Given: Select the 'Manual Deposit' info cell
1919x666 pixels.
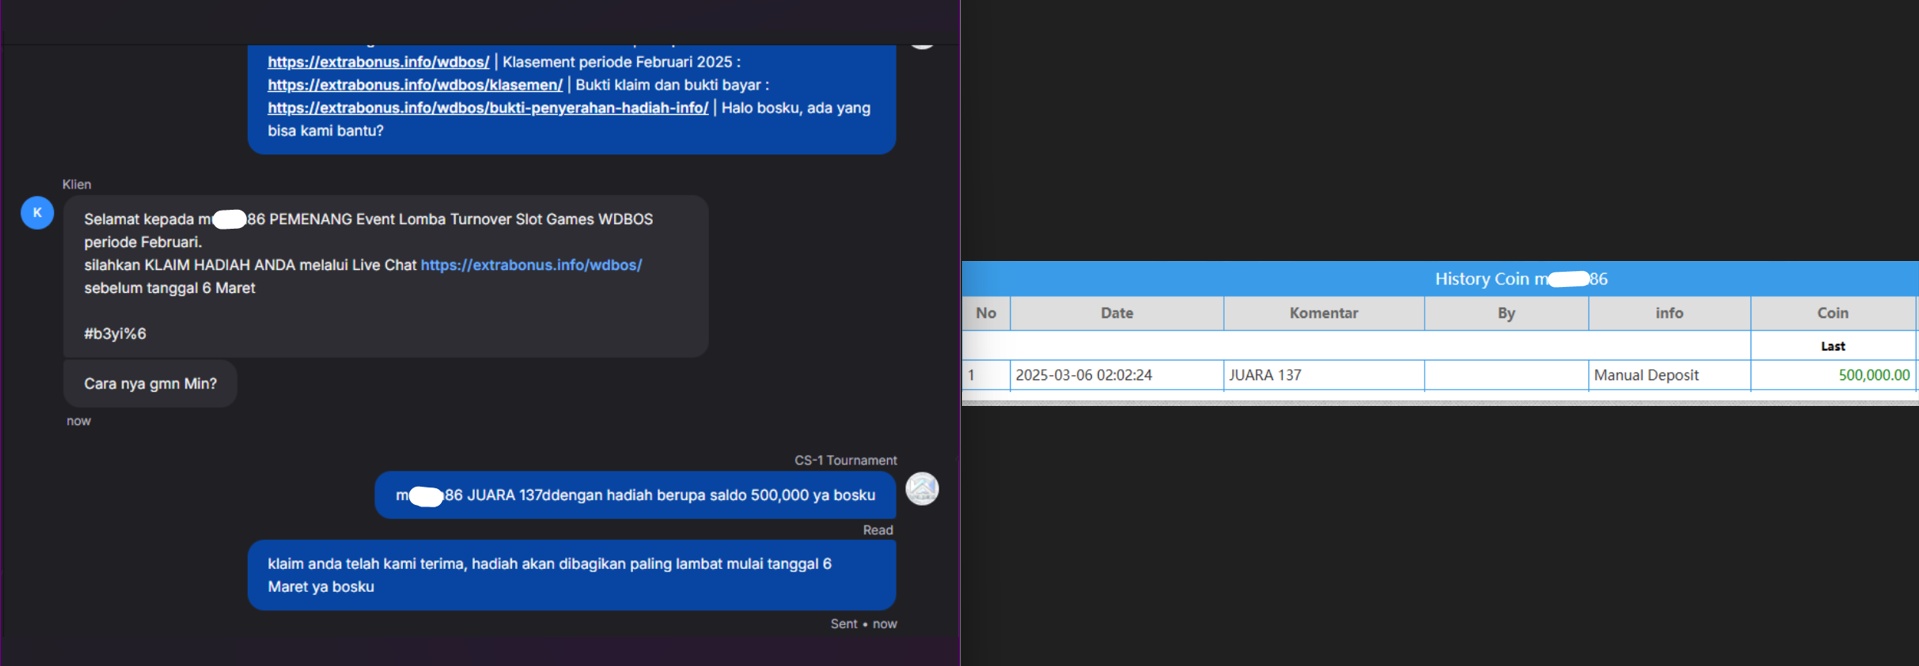Looking at the screenshot, I should (x=1669, y=375).
